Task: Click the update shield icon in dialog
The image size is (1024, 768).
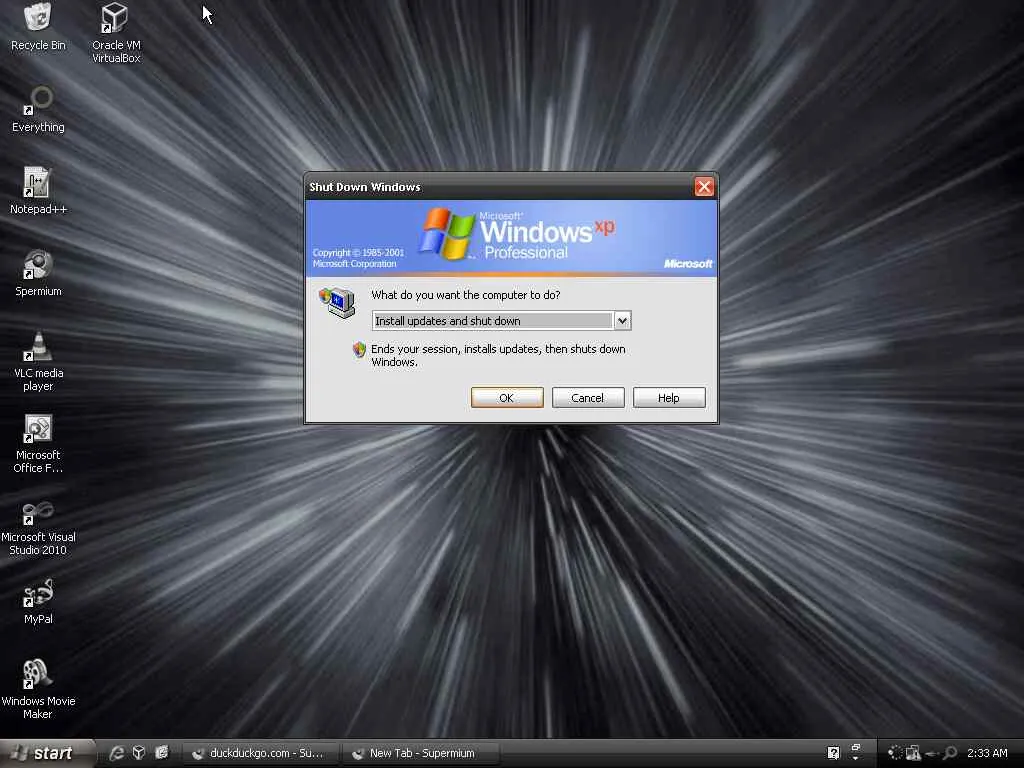Action: pos(359,349)
